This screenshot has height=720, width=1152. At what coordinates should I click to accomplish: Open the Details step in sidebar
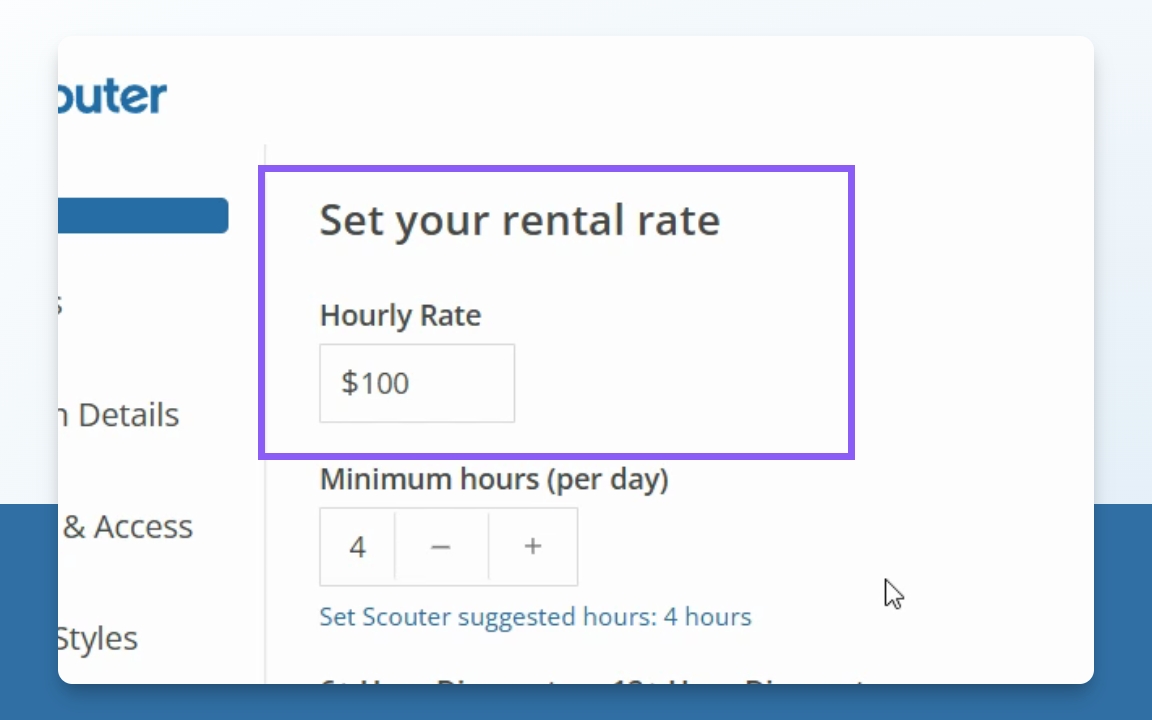[119, 415]
